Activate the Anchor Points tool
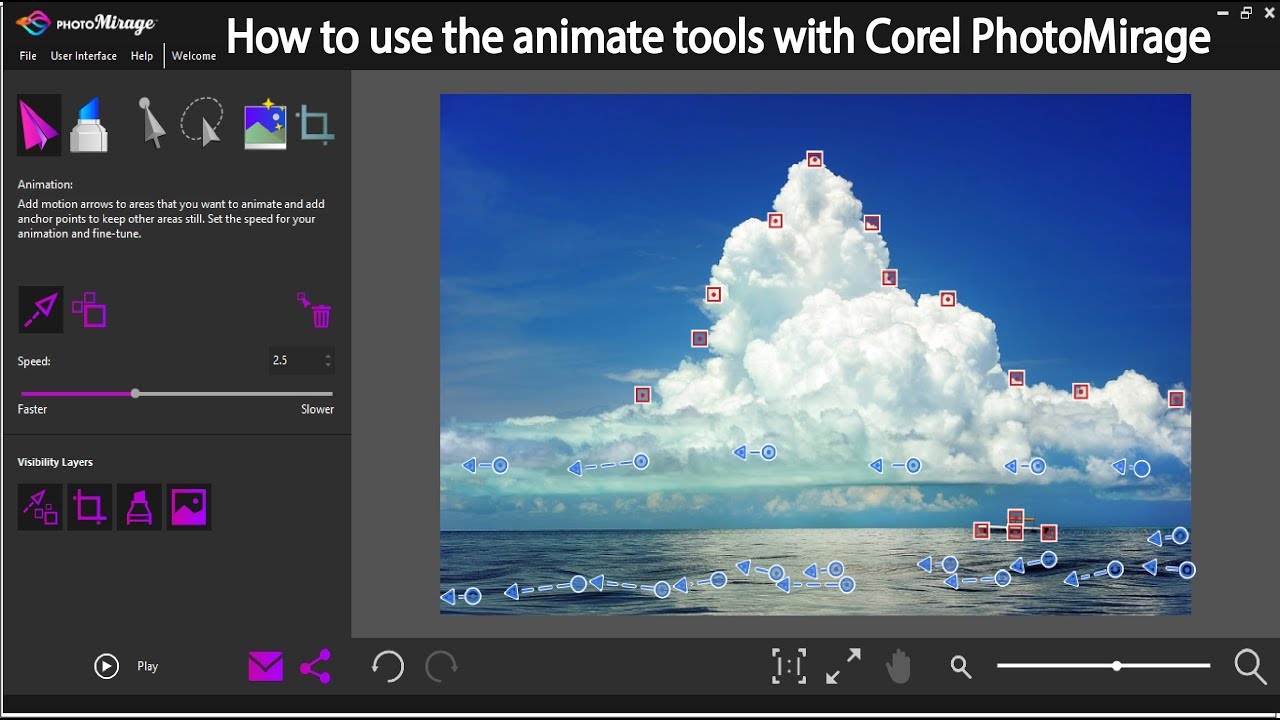 click(89, 310)
